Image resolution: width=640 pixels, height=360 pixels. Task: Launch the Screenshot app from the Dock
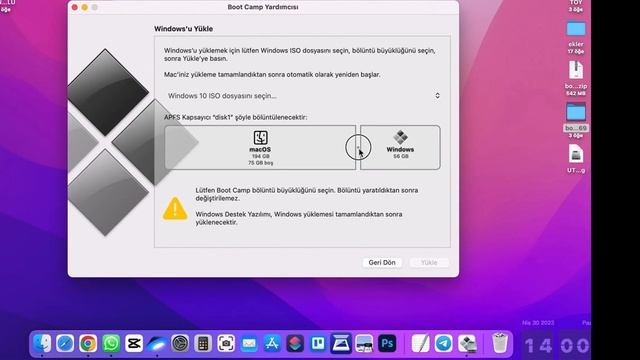pos(226,343)
